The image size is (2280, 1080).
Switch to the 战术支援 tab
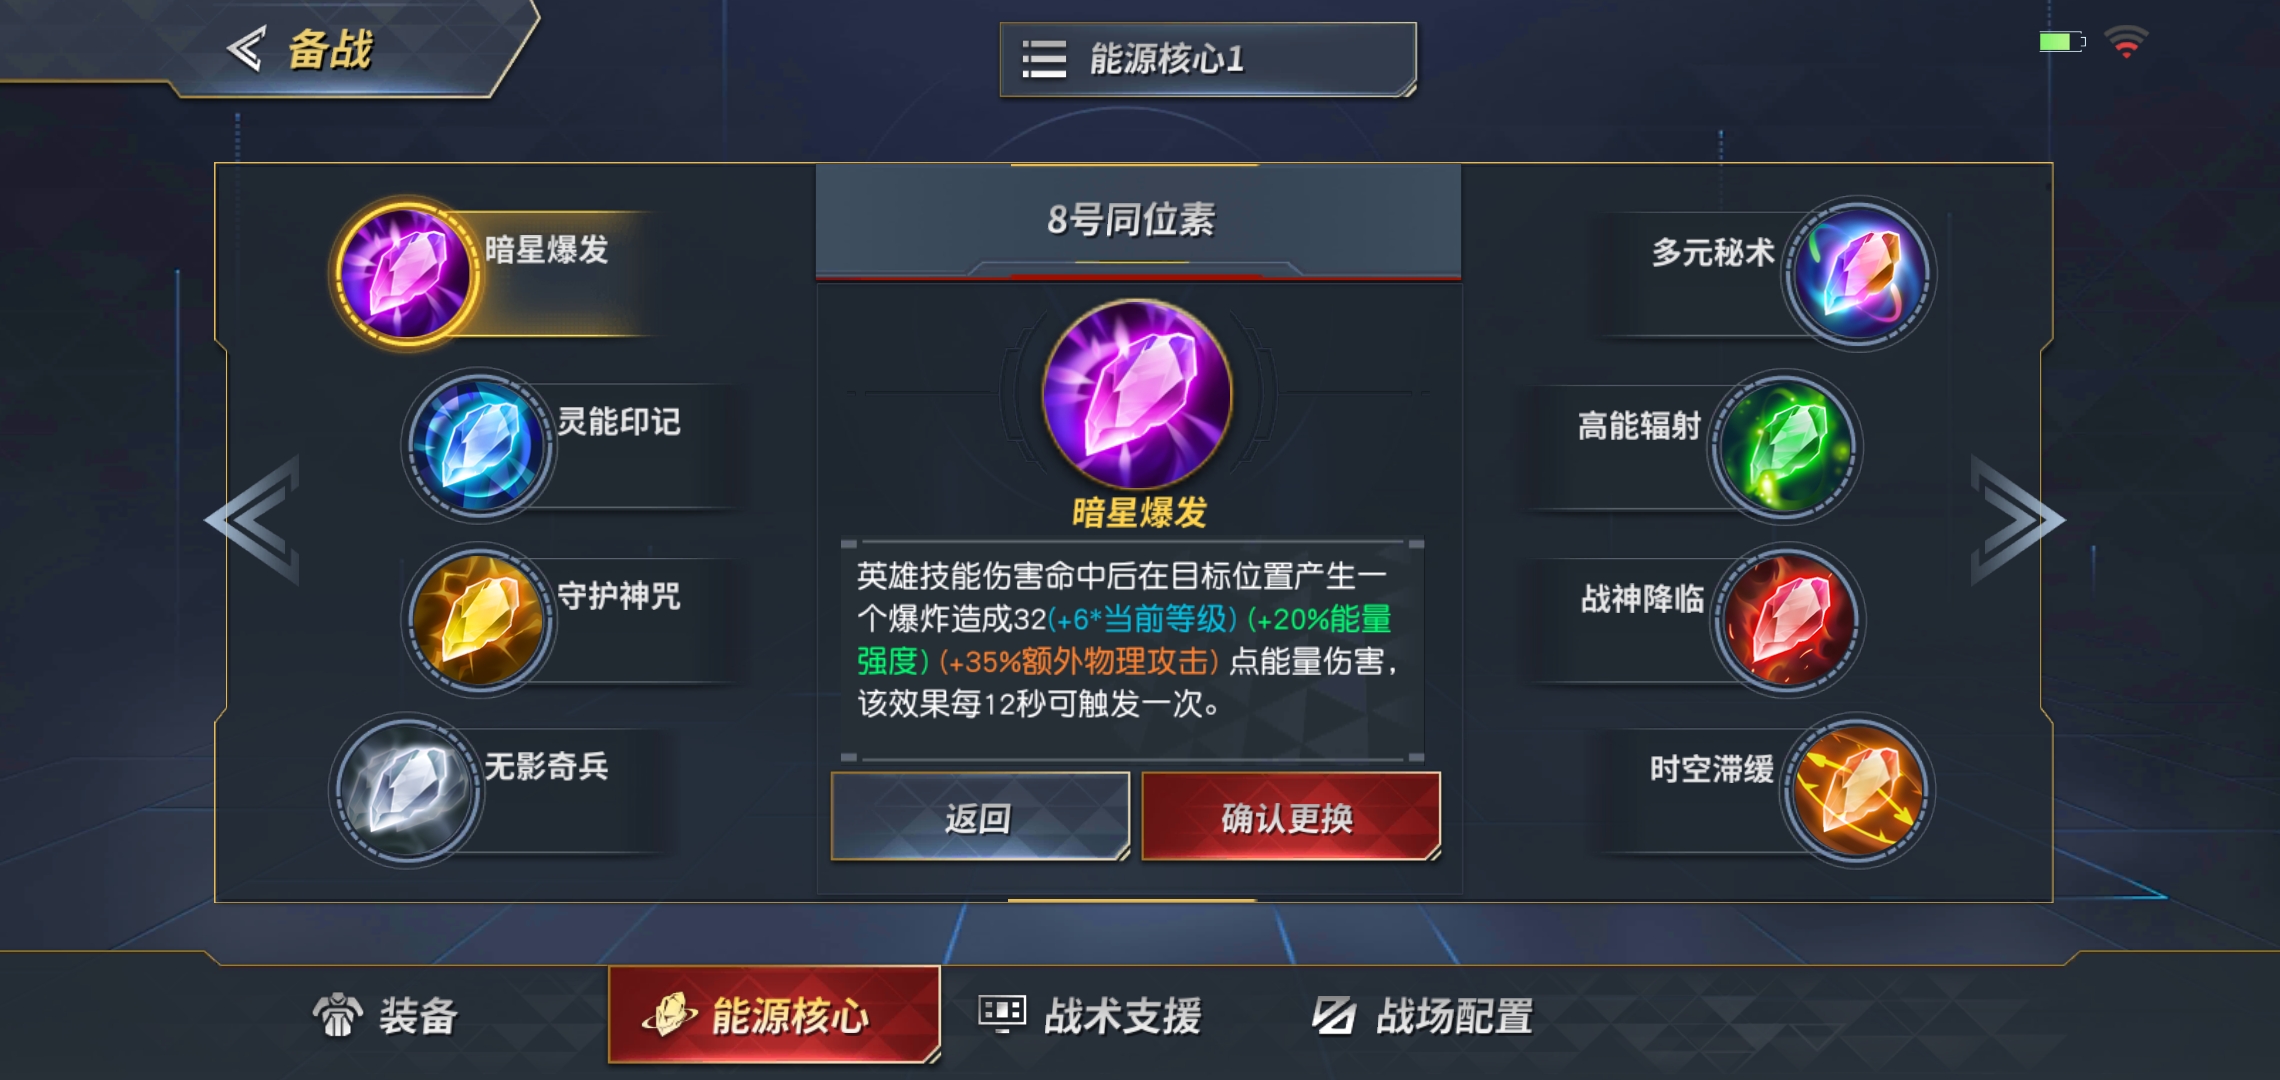tap(1090, 1016)
